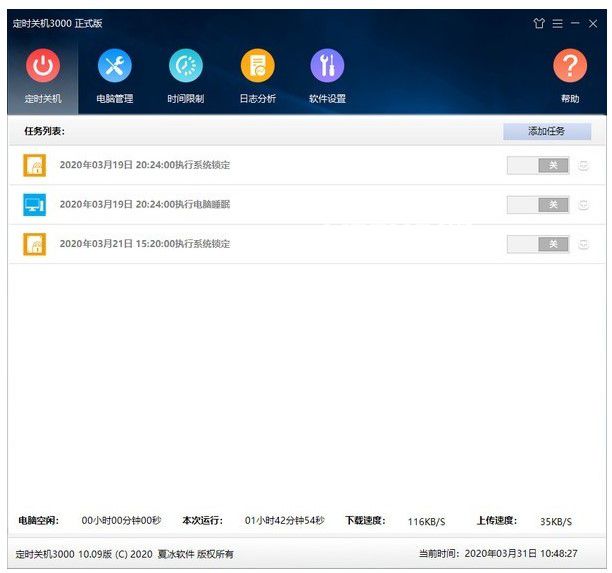Click the 添加任务 button
612x573 pixels.
(x=547, y=131)
